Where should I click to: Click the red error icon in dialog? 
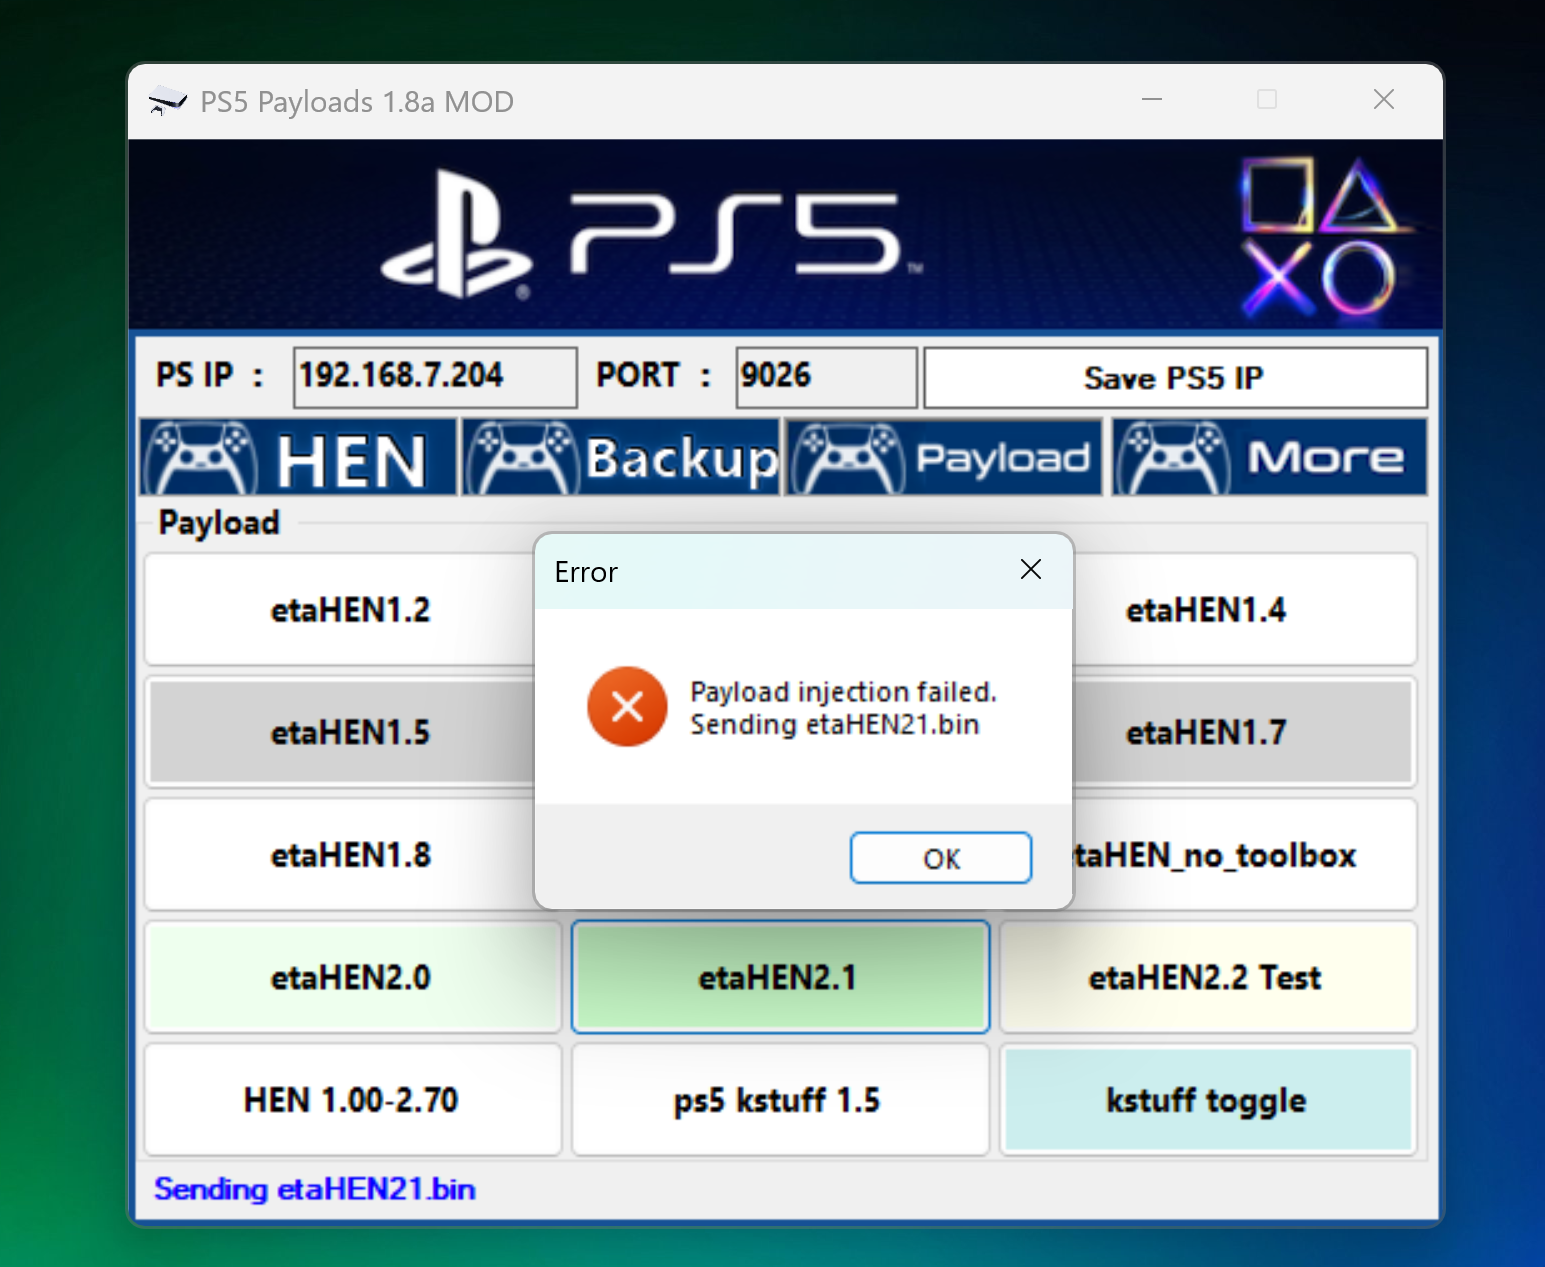point(627,707)
